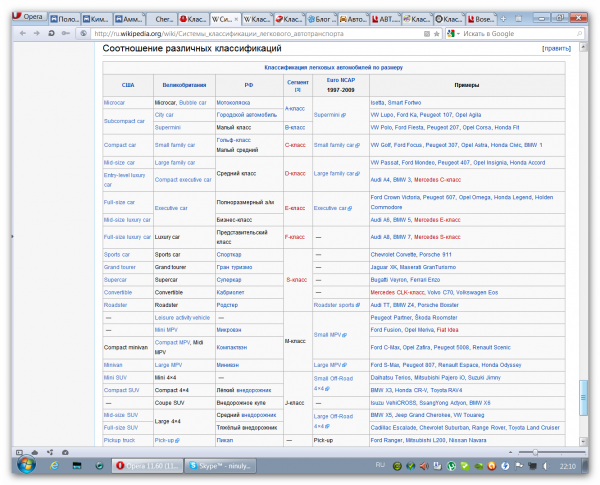Screen dimensions: 600x485
Task: Open the Grand tourer link in США column
Action: coord(119,267)
